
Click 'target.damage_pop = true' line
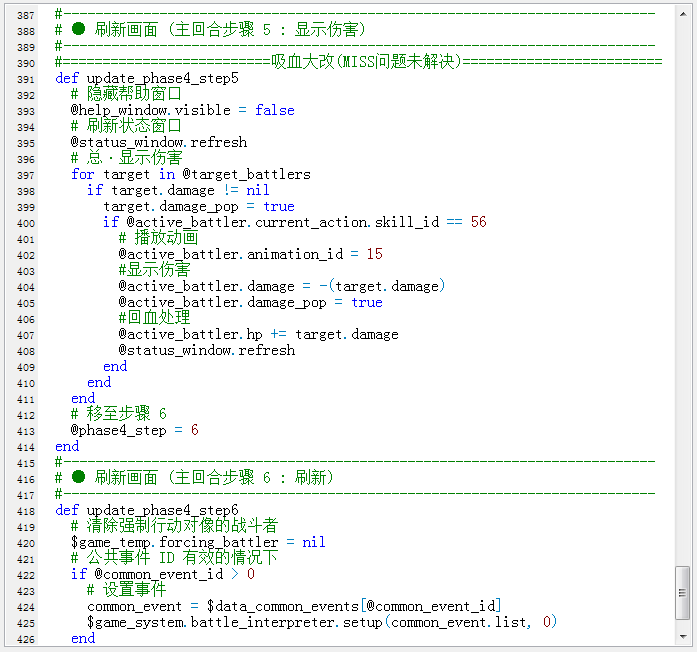[199, 206]
